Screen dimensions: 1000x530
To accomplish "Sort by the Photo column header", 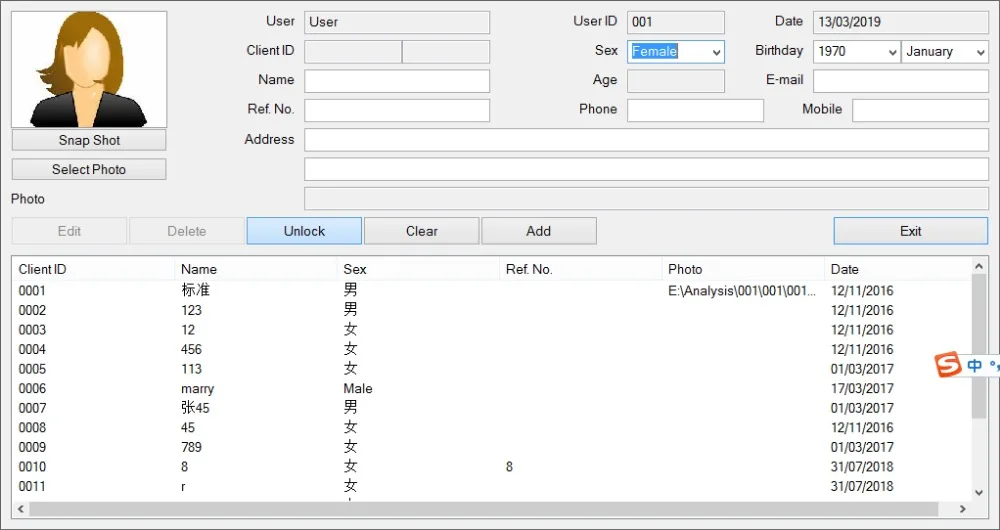I will 743,269.
